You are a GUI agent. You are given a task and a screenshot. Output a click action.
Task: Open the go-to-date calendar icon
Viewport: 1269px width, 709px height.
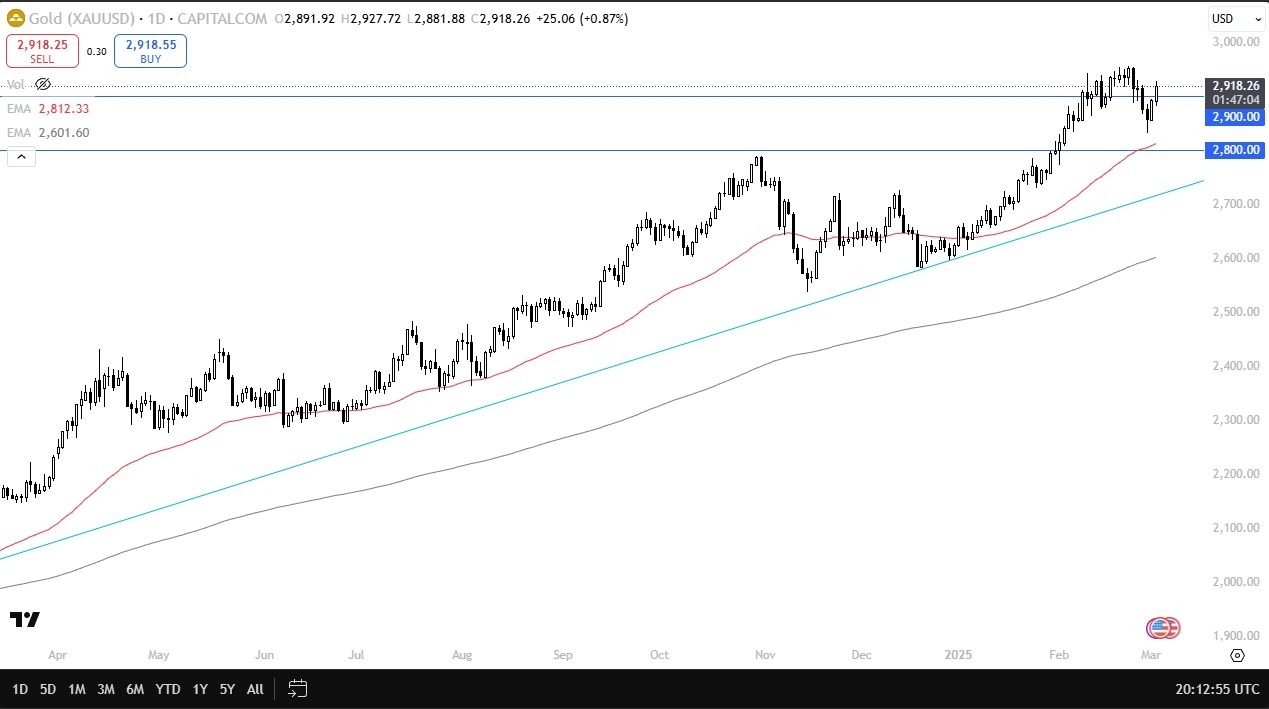(x=297, y=688)
